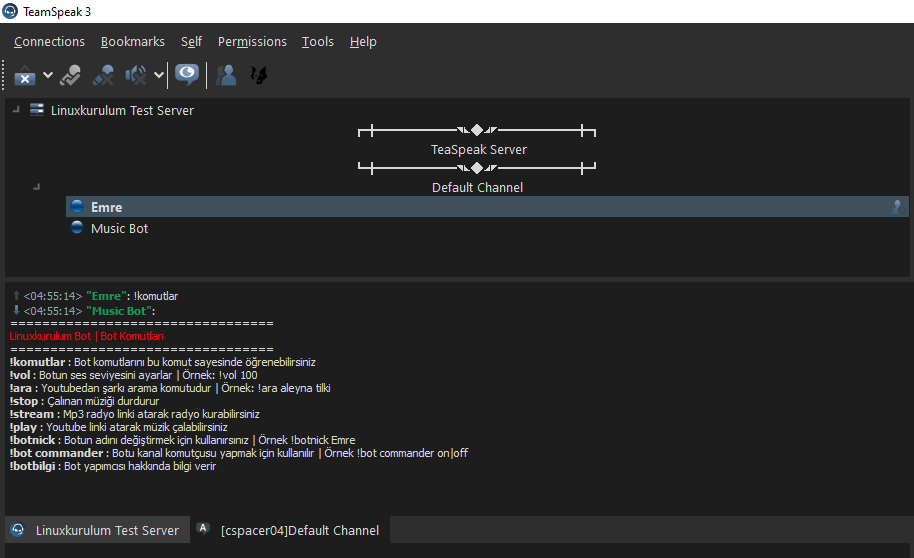Open the Self menu
This screenshot has height=558, width=914.
pos(191,42)
